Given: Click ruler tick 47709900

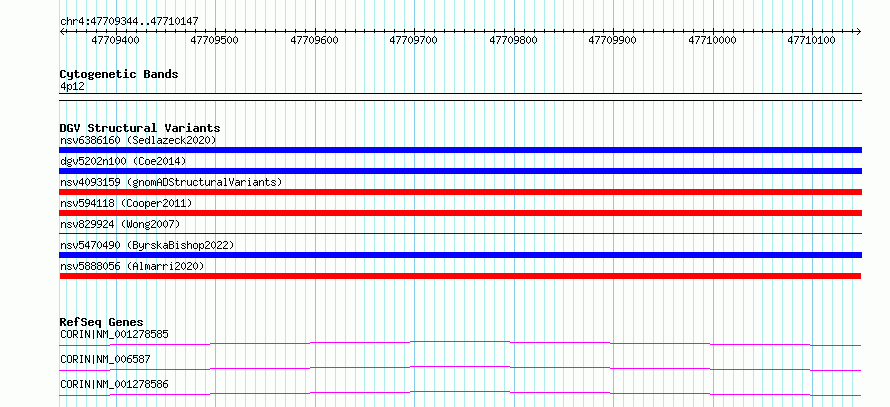Looking at the screenshot, I should coord(612,40).
